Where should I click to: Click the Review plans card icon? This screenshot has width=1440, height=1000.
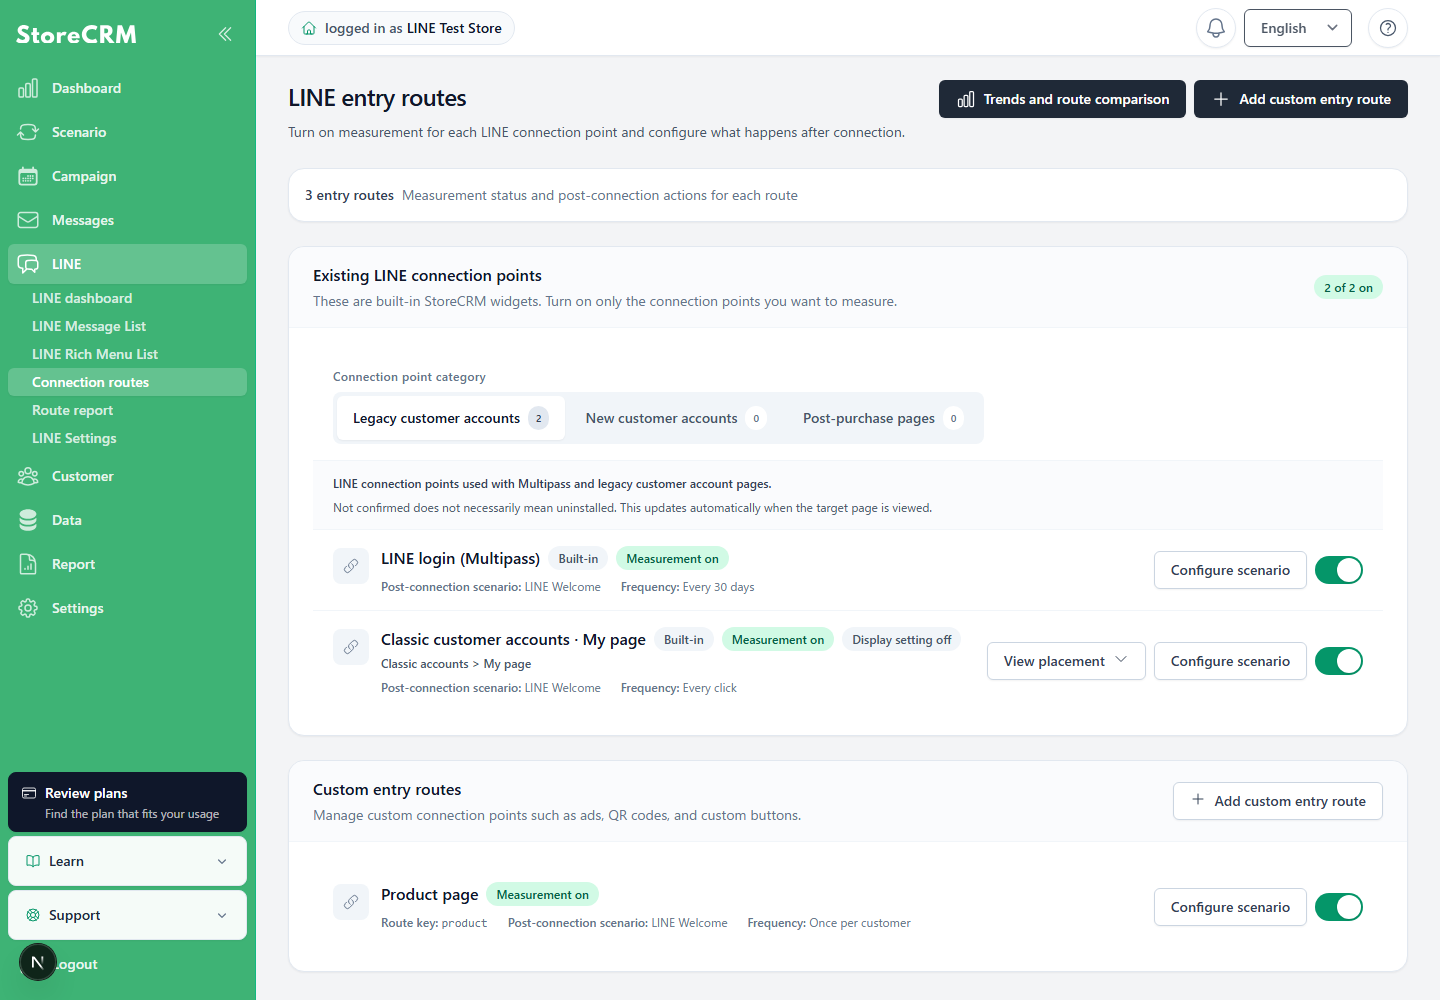click(x=29, y=793)
